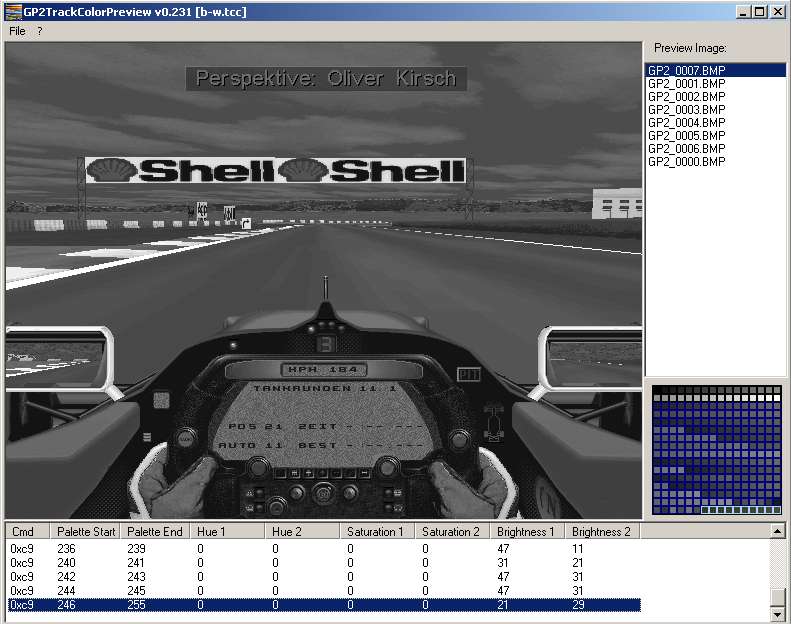Choose GP2_0003.BMP preview image

686,110
